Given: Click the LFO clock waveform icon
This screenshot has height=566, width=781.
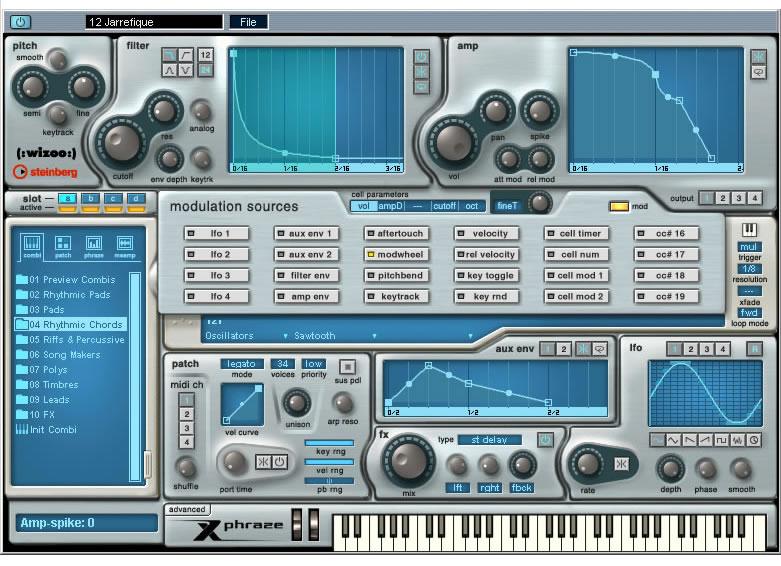Looking at the screenshot, I should tap(754, 440).
